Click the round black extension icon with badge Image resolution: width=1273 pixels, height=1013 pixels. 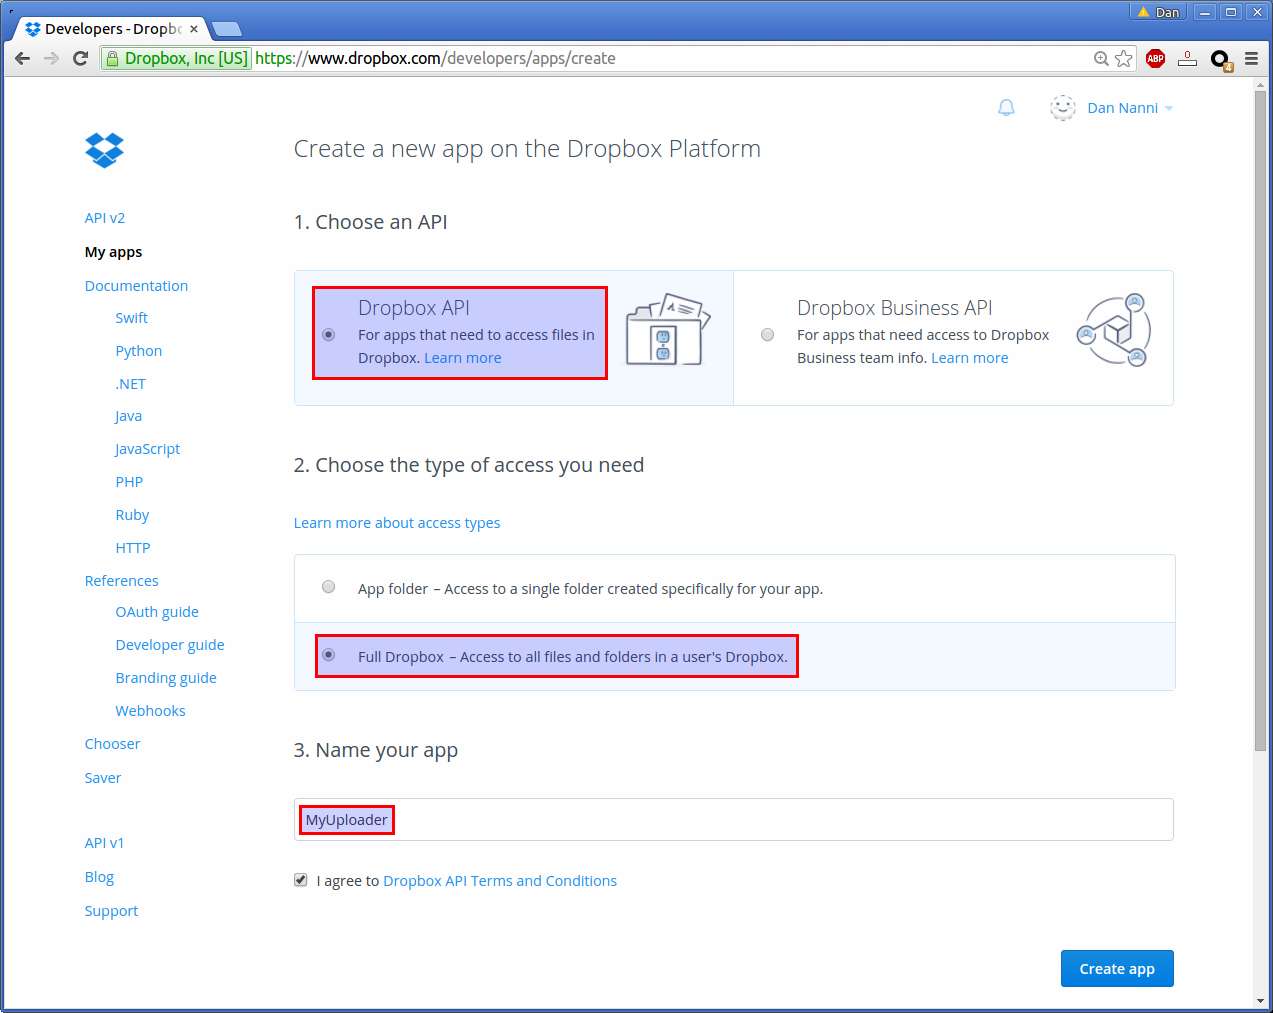coord(1220,59)
